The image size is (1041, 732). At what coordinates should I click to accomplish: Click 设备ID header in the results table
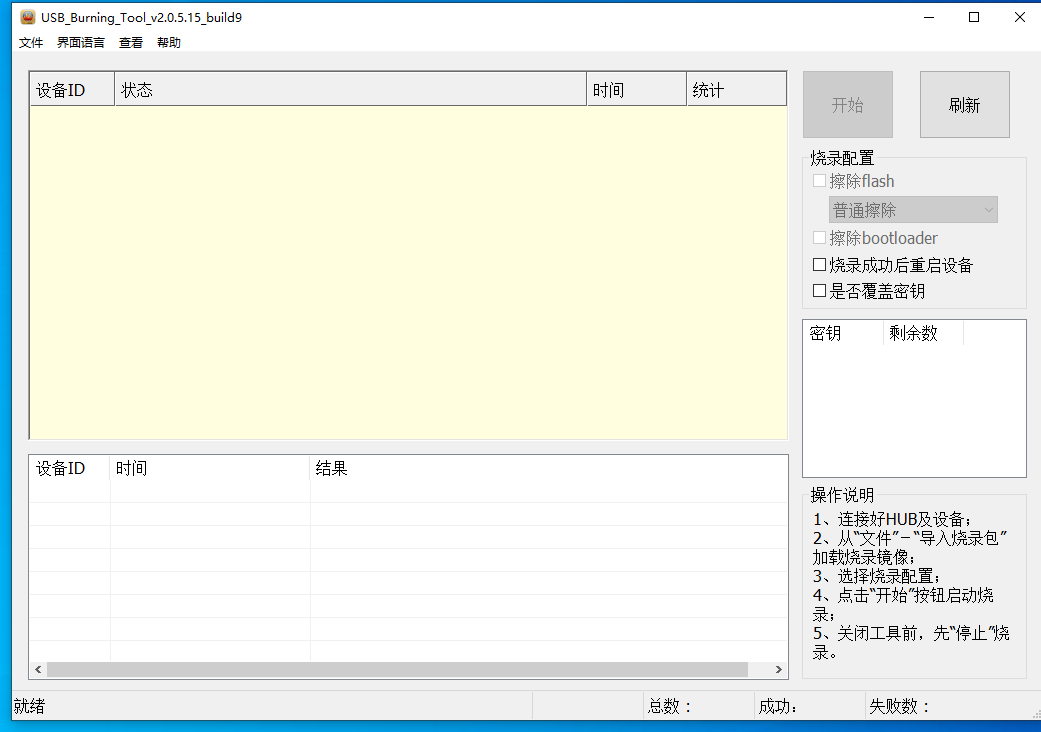click(70, 469)
